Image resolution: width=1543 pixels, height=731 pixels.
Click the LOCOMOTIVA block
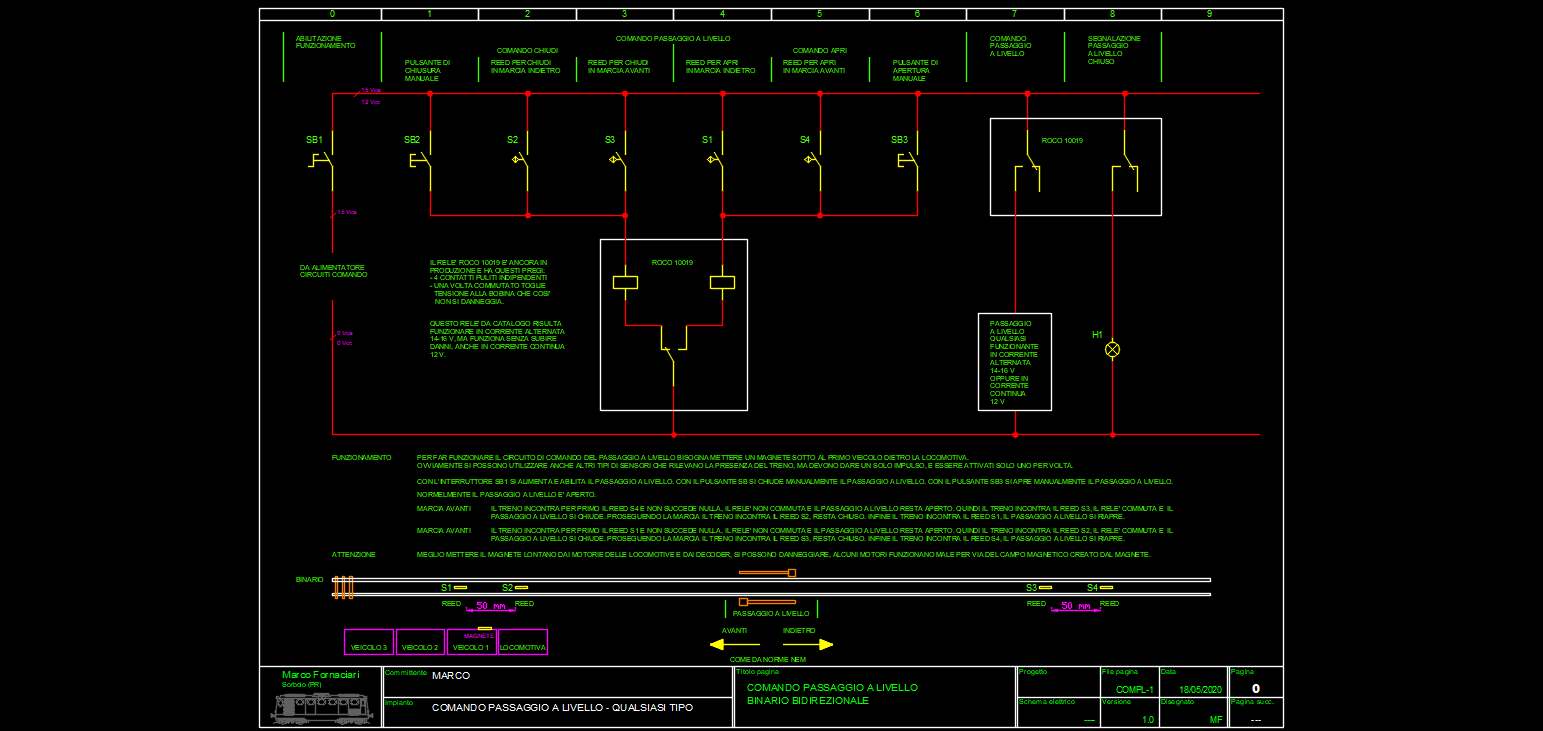[524, 644]
